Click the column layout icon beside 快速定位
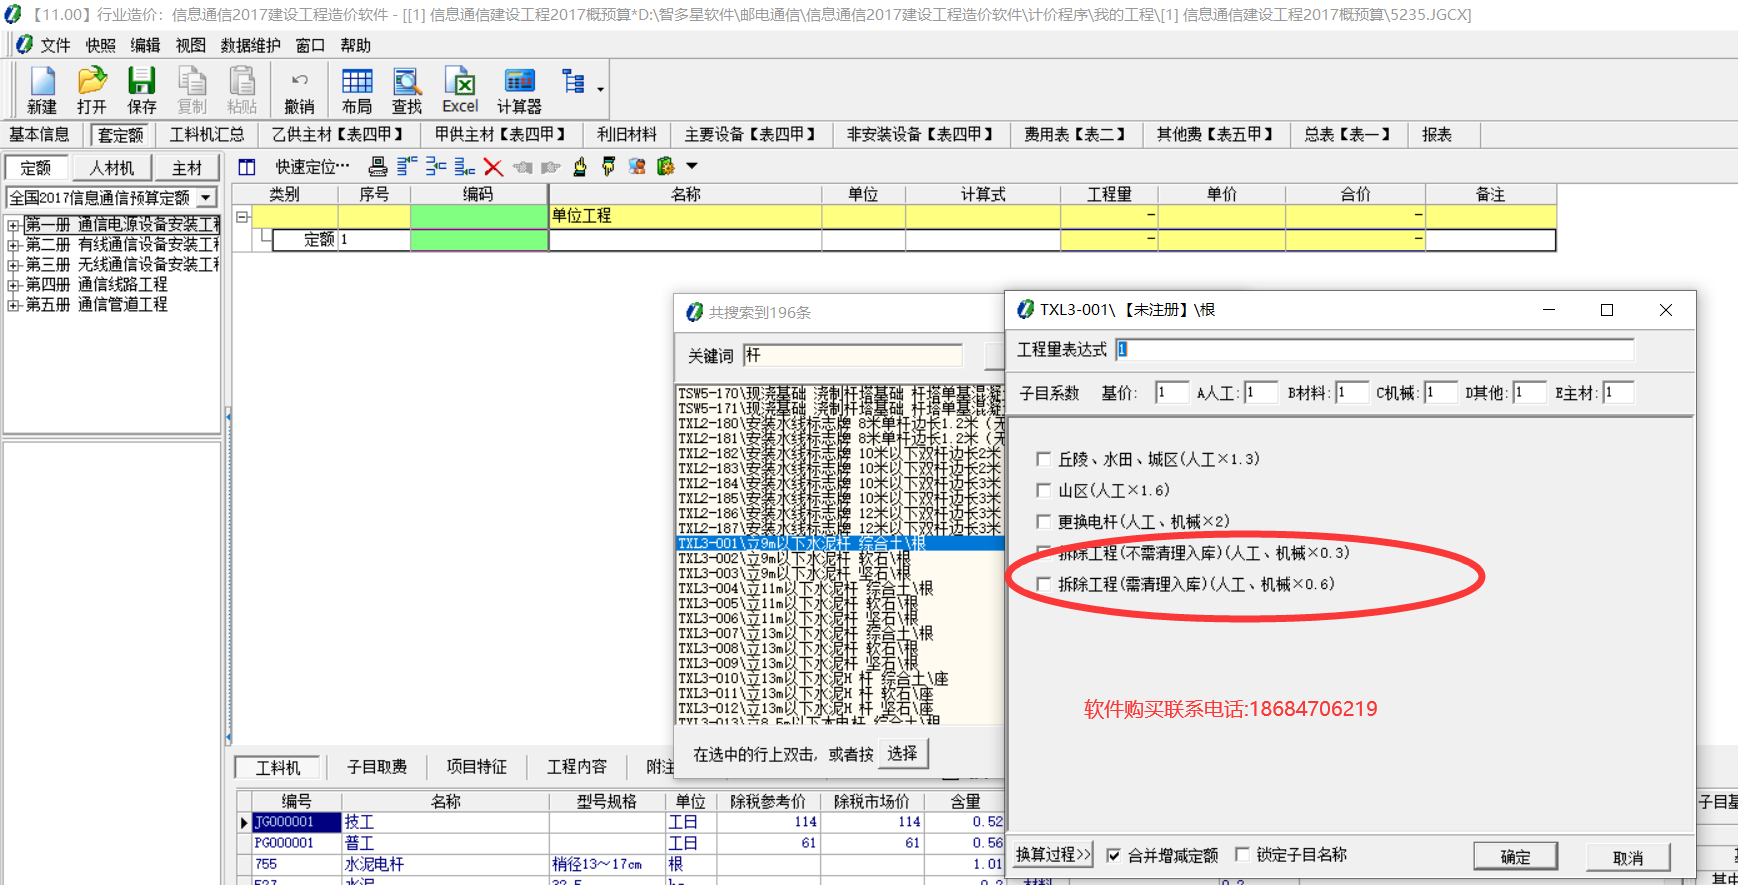Viewport: 1738px width, 885px height. click(x=247, y=167)
